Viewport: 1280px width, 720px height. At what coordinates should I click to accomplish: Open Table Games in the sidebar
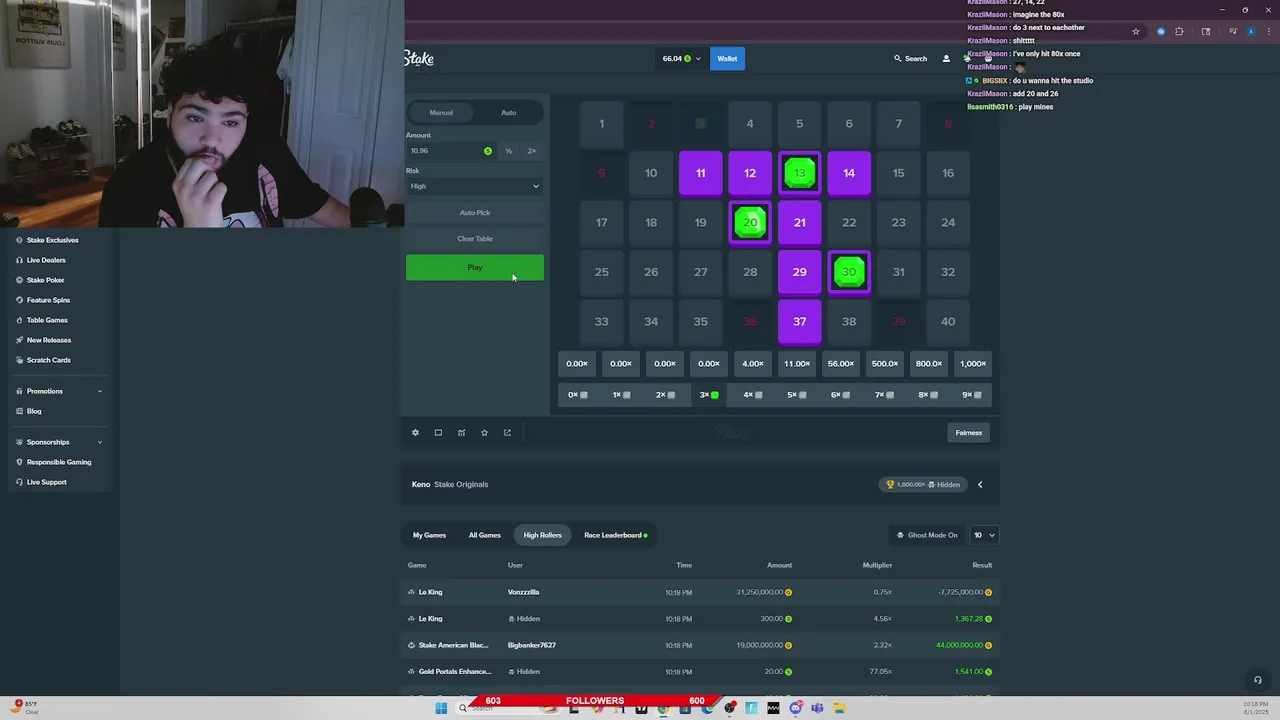[x=47, y=320]
